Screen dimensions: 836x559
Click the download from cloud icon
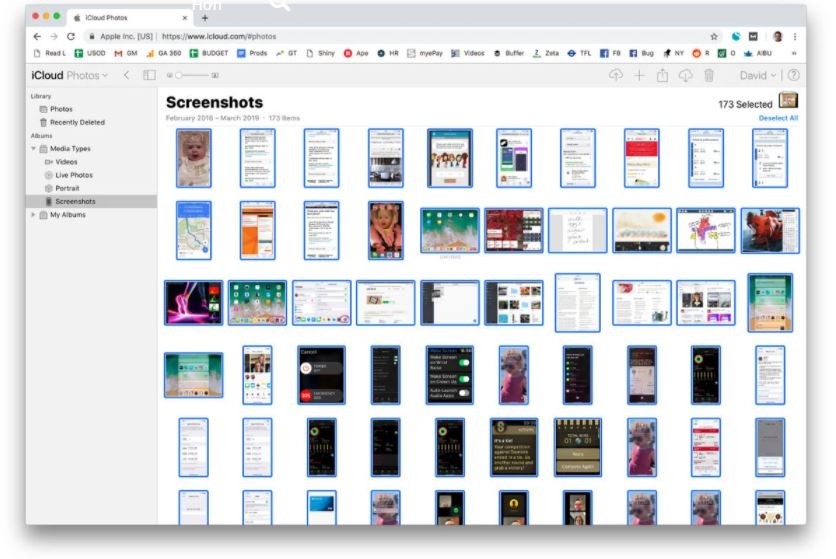[686, 76]
